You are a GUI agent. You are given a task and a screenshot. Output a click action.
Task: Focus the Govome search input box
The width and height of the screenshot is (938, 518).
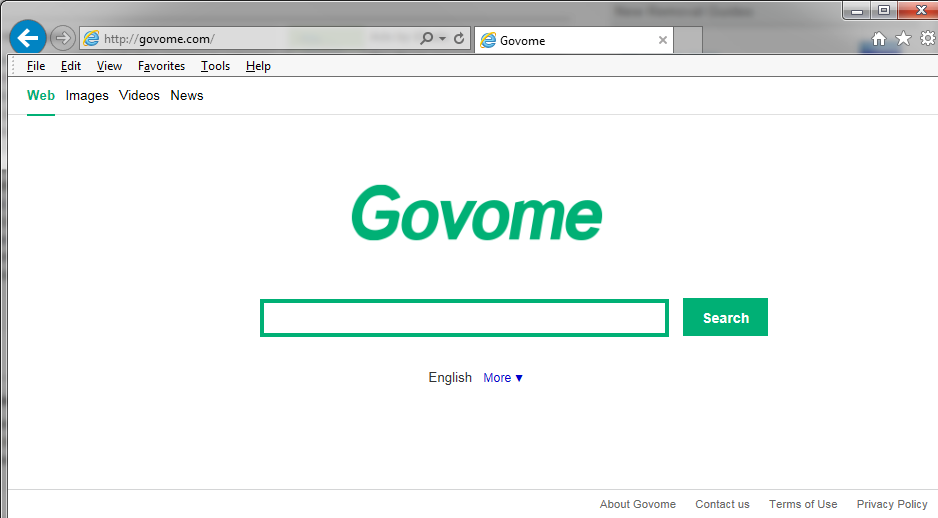pyautogui.click(x=464, y=318)
